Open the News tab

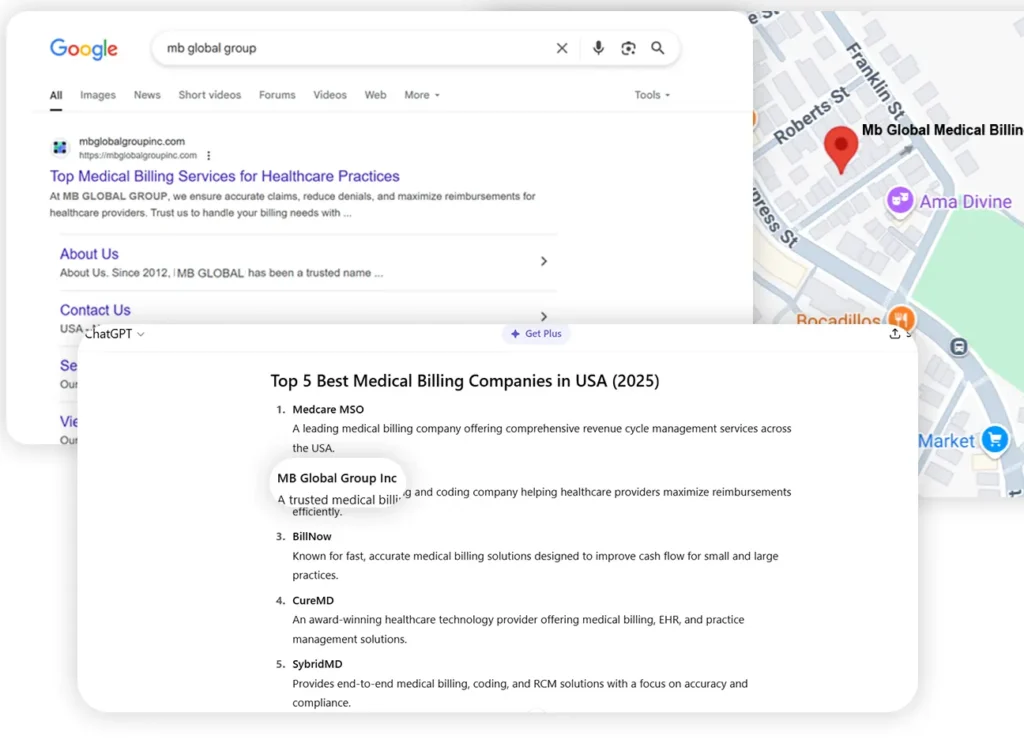[147, 95]
